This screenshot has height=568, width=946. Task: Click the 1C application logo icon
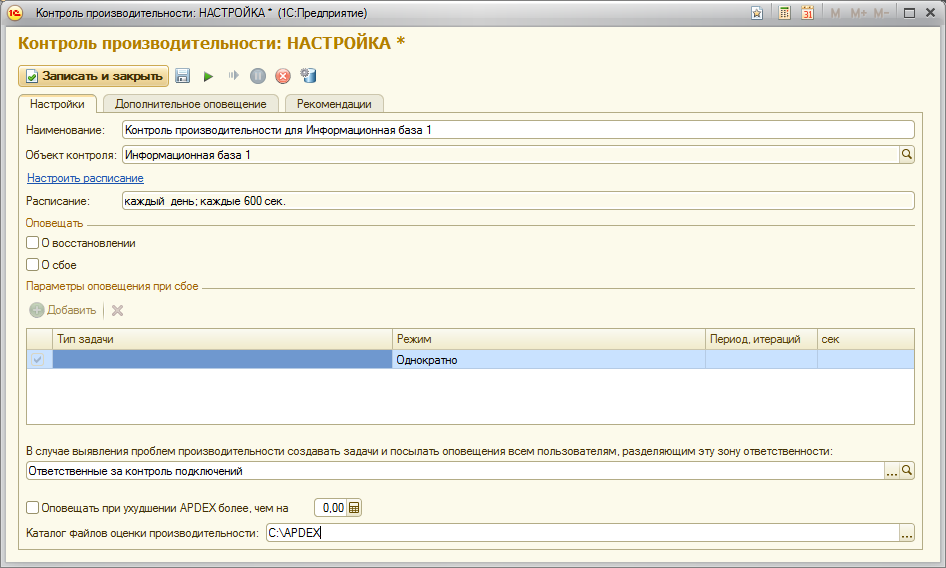point(14,13)
